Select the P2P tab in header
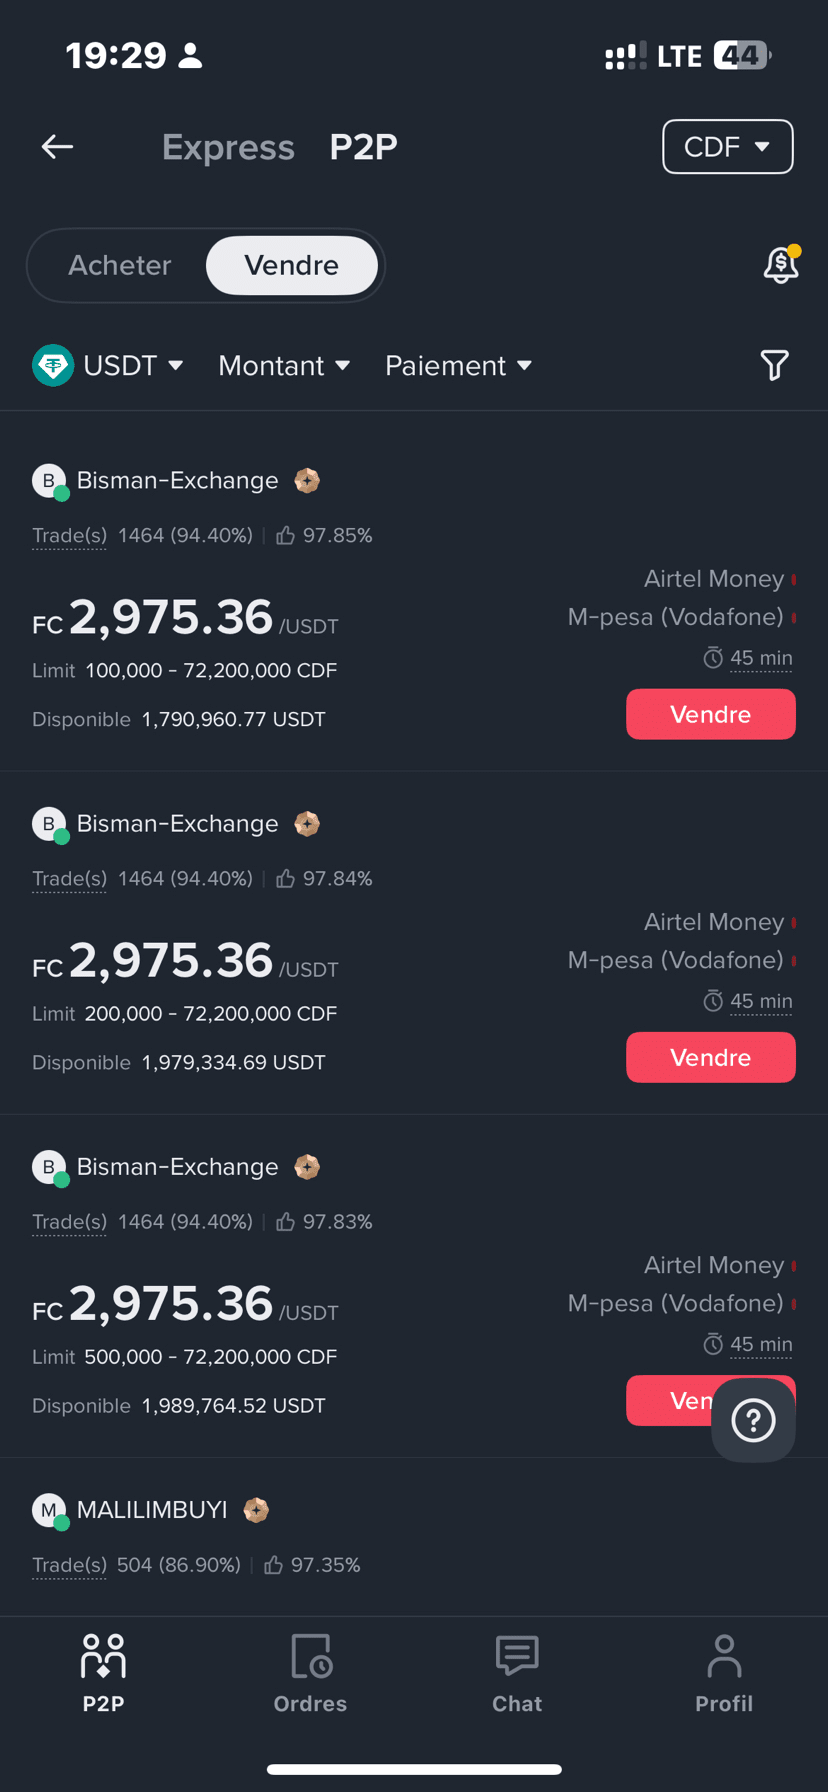828x1792 pixels. [x=363, y=147]
